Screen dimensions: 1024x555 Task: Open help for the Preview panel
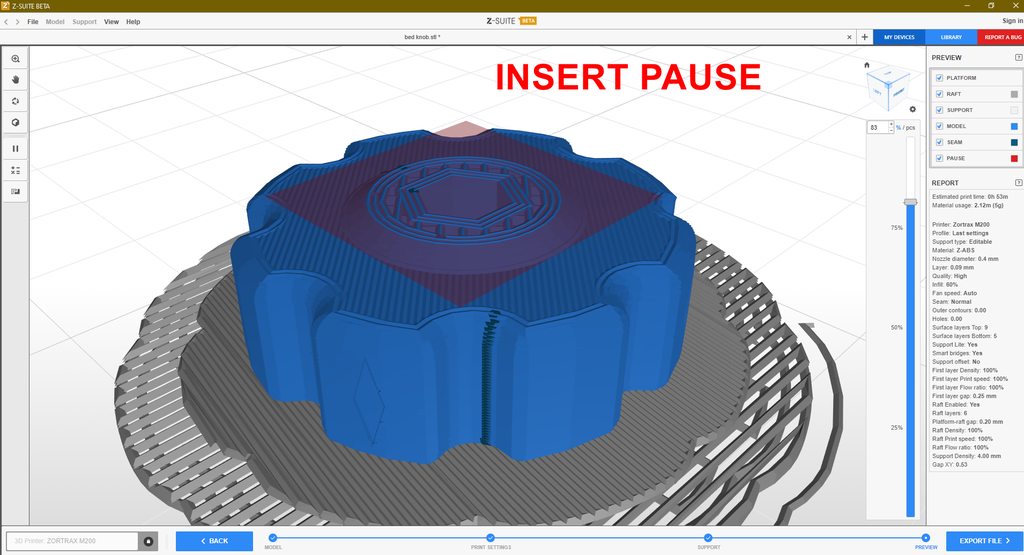tap(1017, 58)
